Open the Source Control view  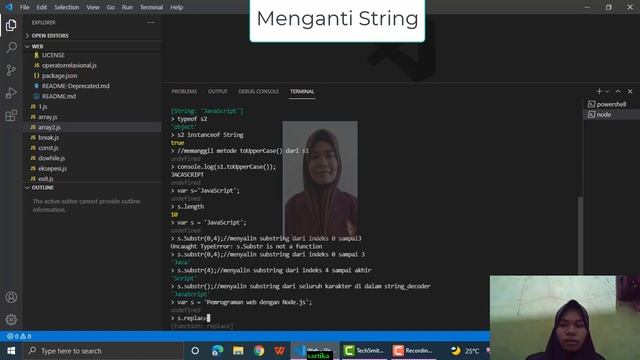pyautogui.click(x=11, y=70)
